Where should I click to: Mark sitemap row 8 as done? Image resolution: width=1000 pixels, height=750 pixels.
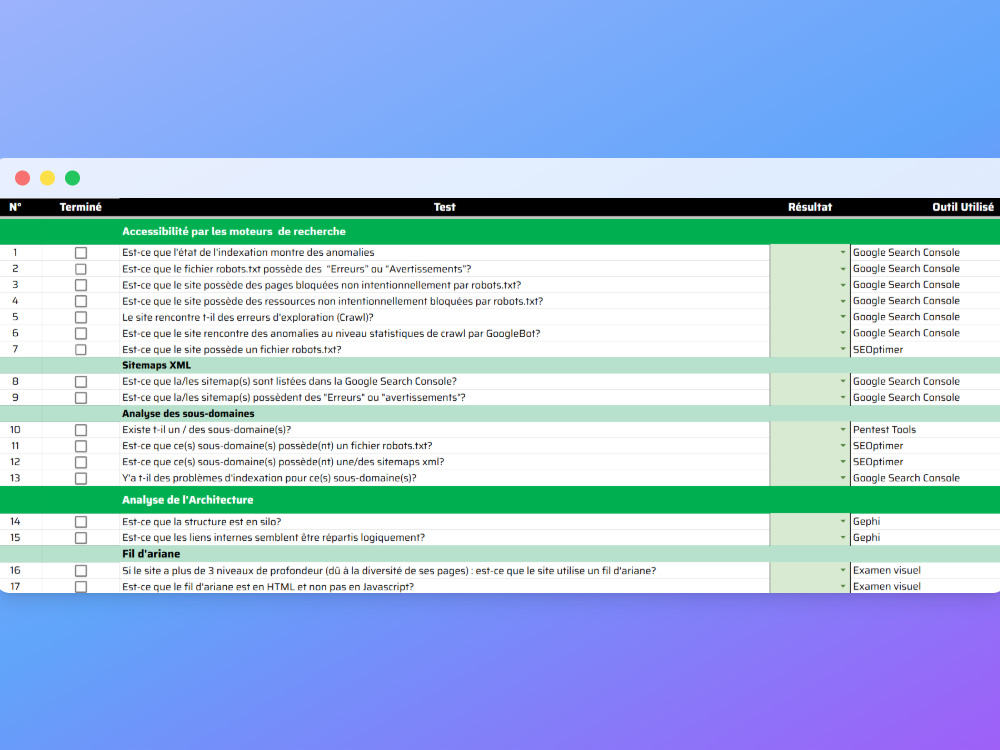pyautogui.click(x=81, y=381)
